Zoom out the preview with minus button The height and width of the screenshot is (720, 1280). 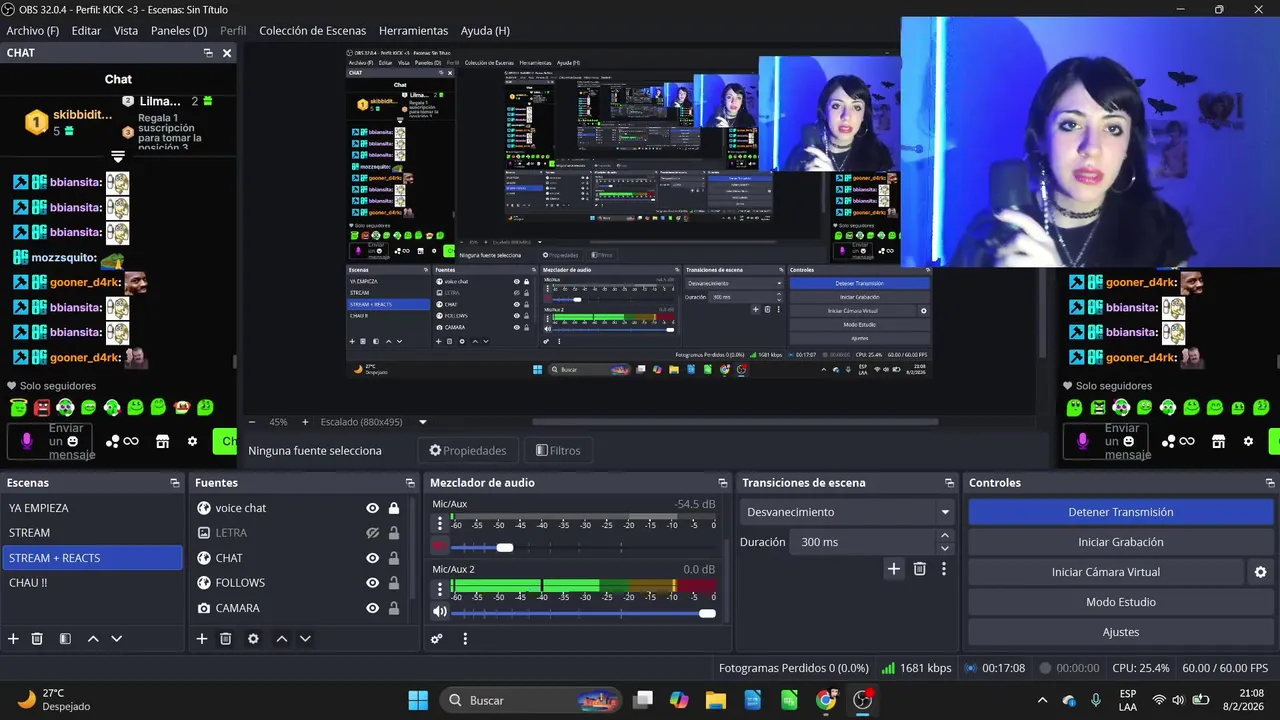(x=252, y=422)
